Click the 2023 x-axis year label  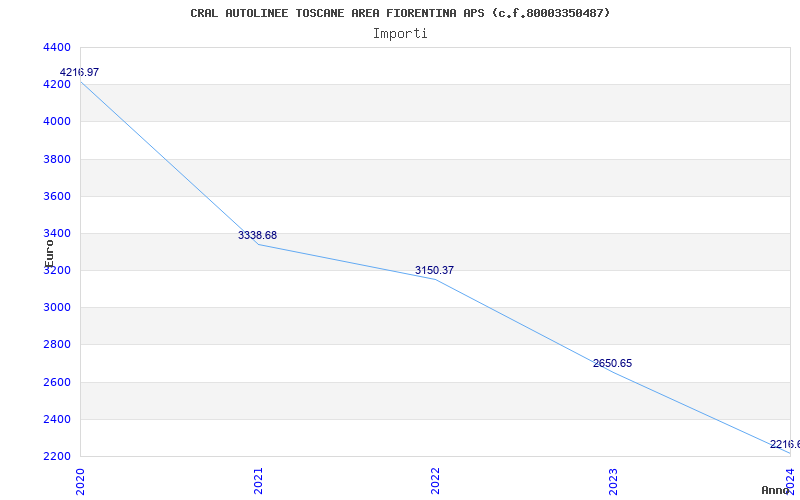(613, 482)
